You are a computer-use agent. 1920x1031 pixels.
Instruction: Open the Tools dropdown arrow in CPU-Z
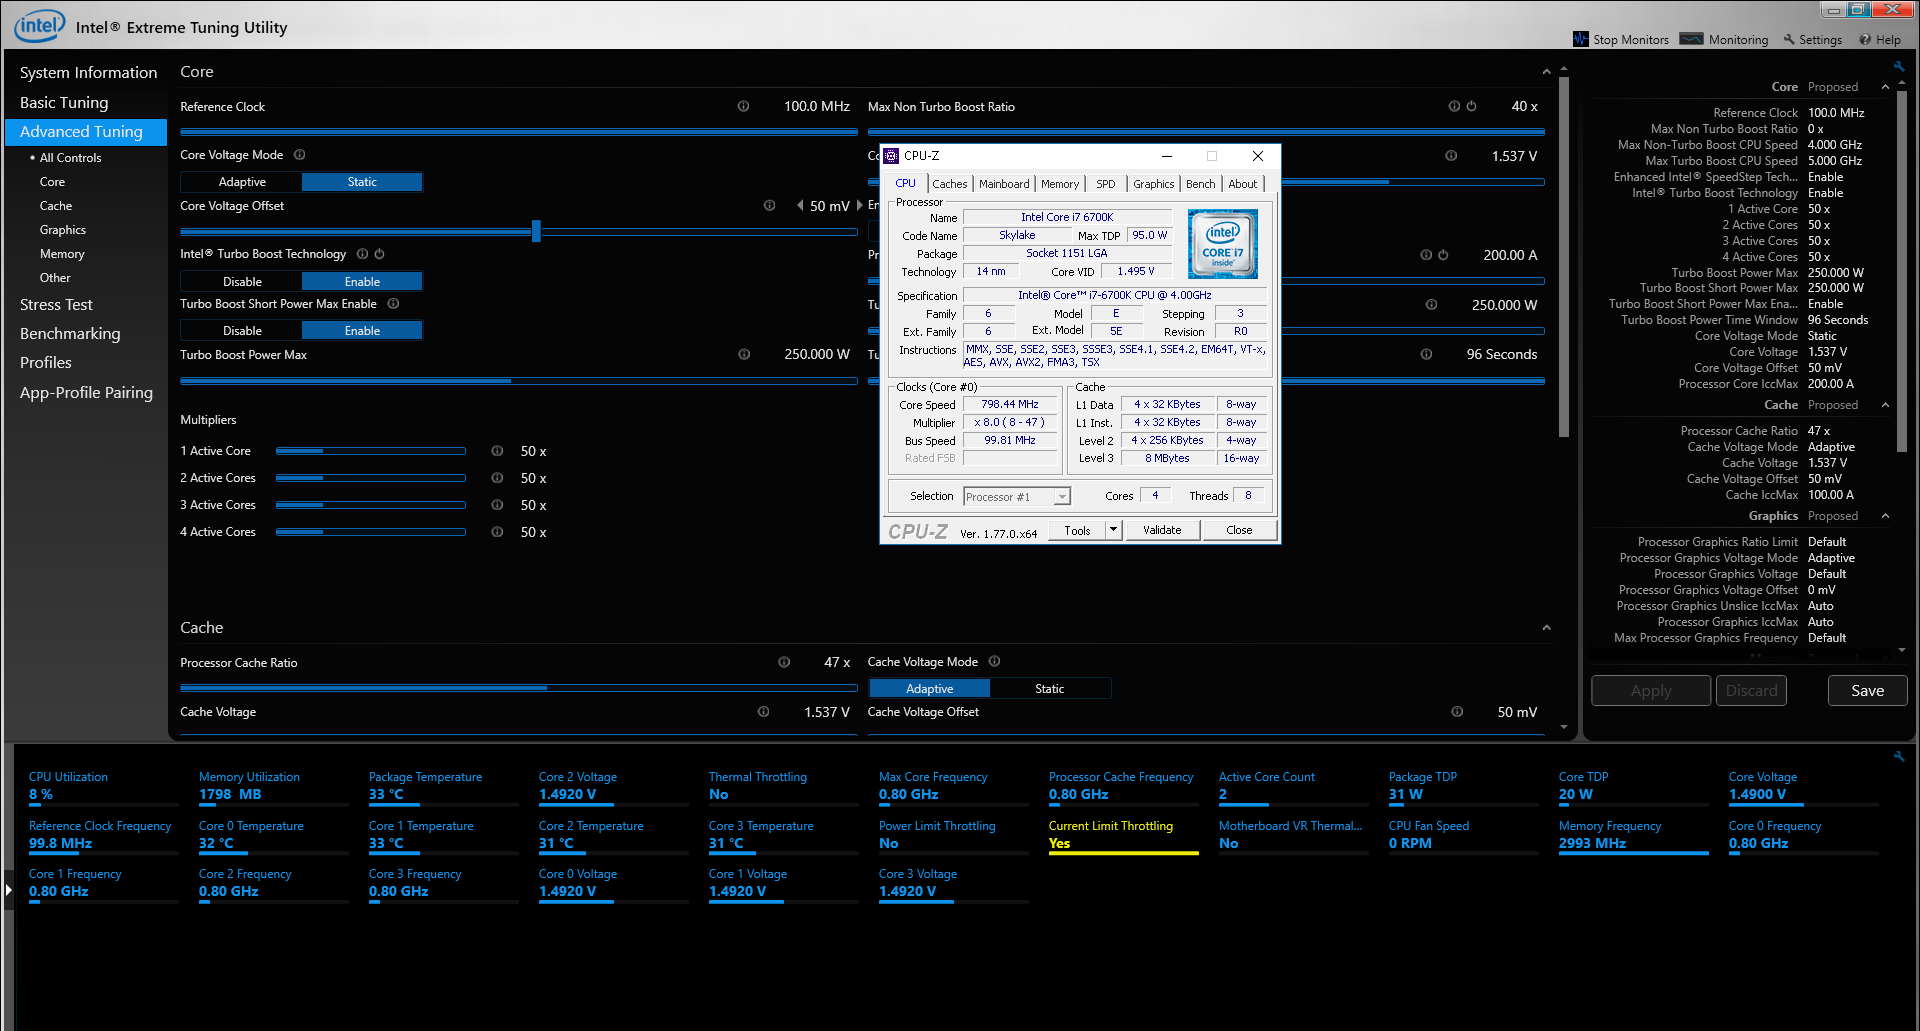pos(1113,530)
